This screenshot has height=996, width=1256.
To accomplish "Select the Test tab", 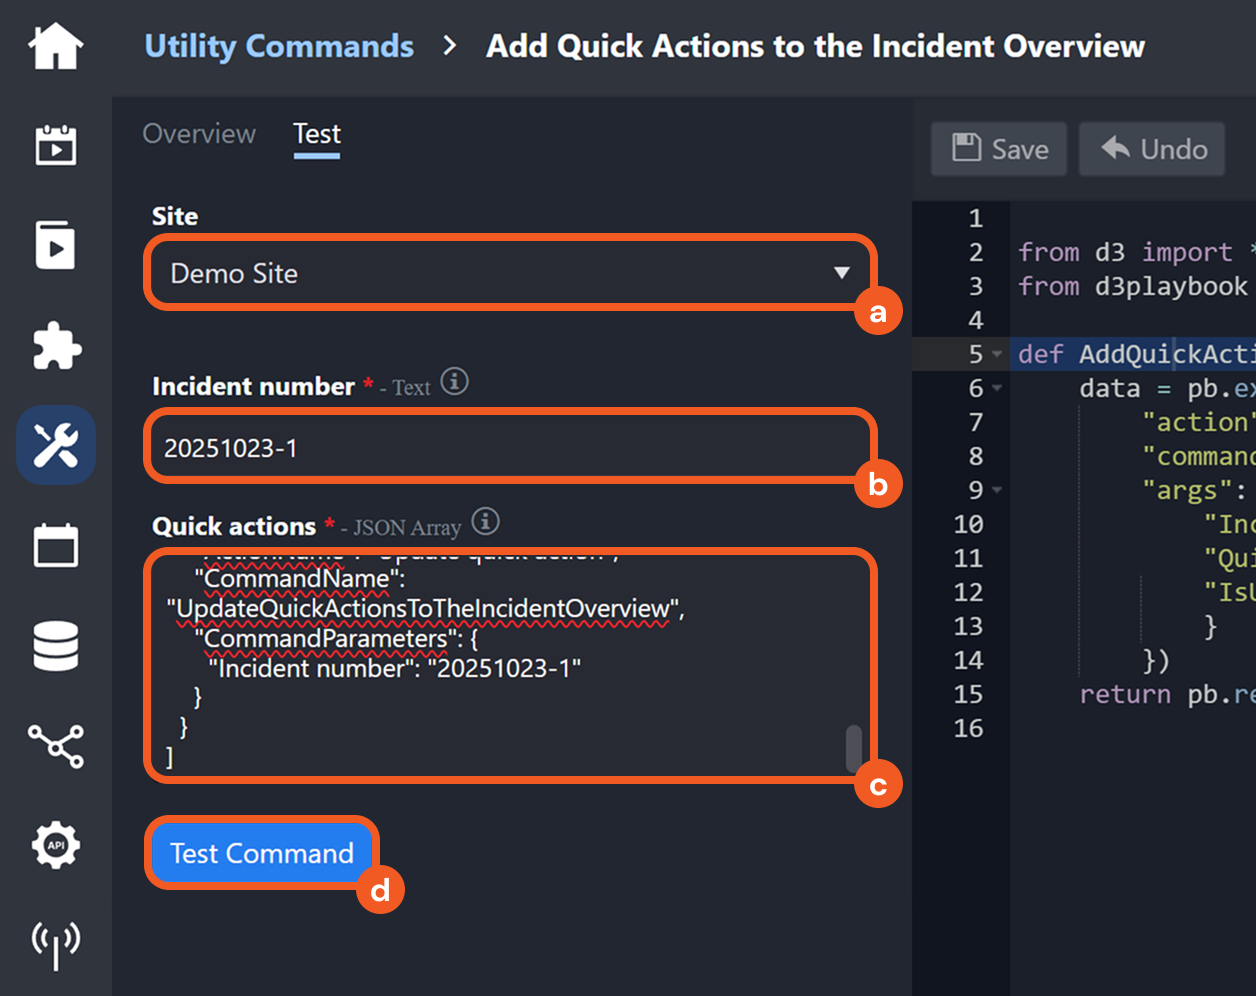I will pos(317,134).
